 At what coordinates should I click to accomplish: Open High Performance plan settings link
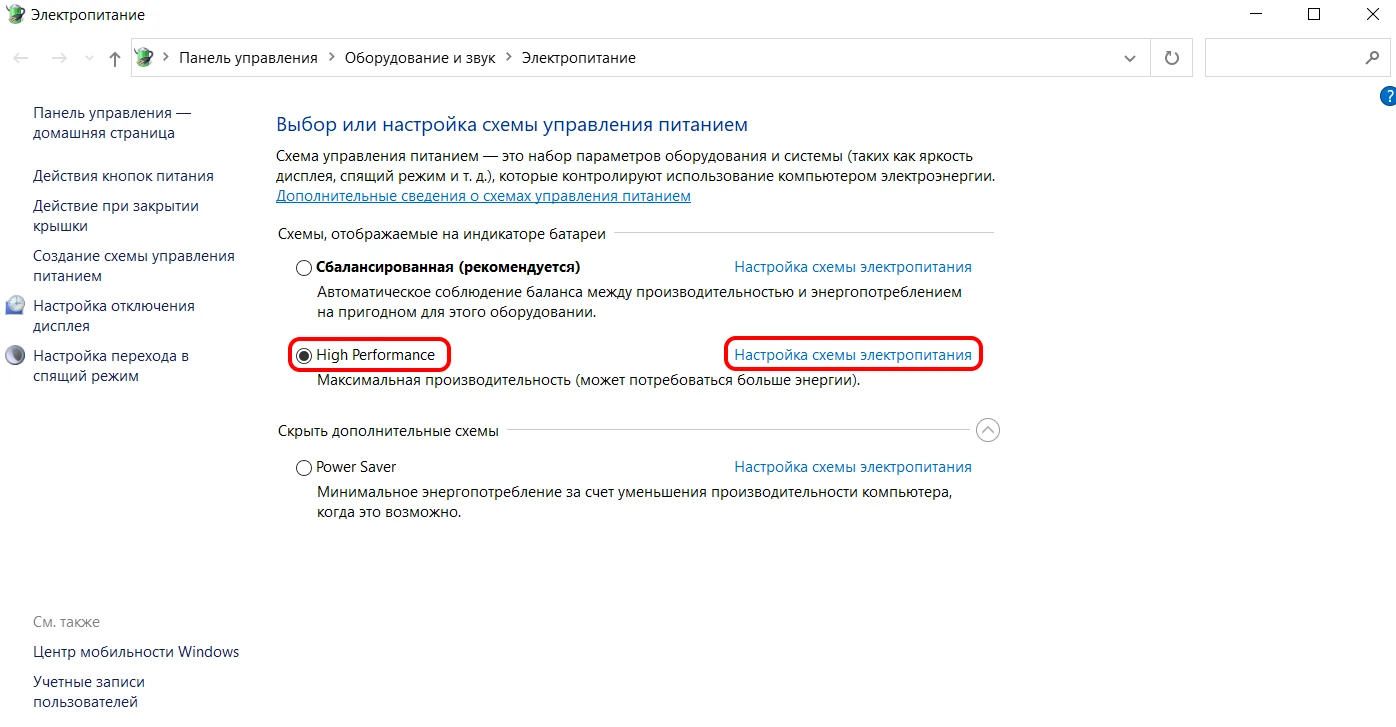pos(852,355)
